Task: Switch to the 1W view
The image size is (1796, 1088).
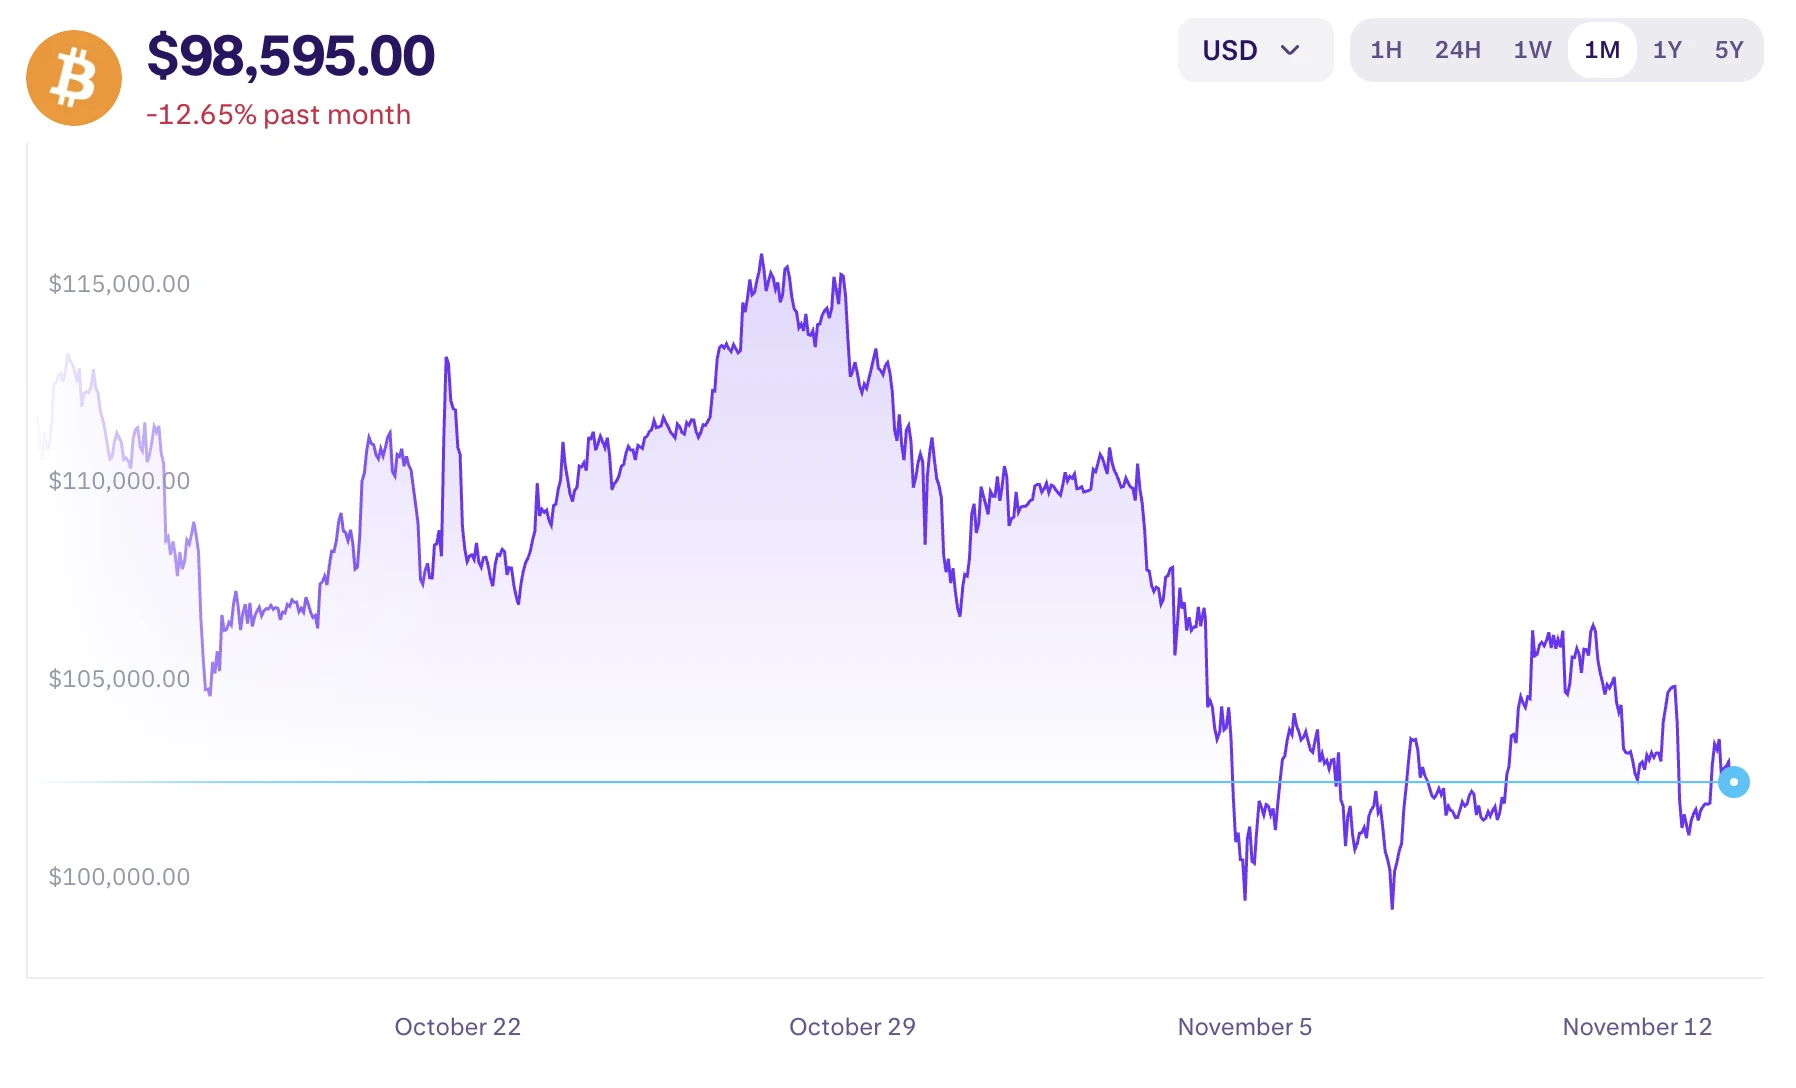Action: tap(1530, 49)
